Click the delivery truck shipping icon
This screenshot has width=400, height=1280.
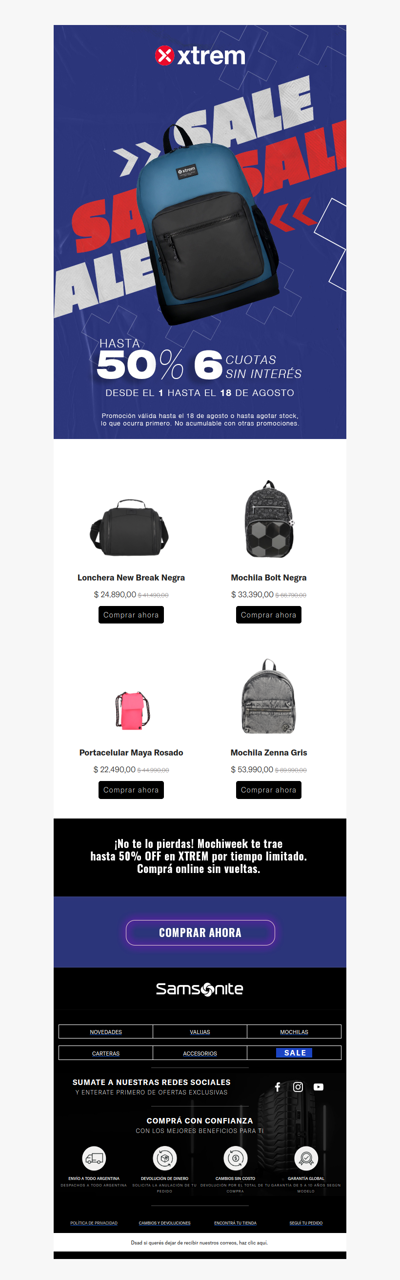click(x=95, y=1158)
